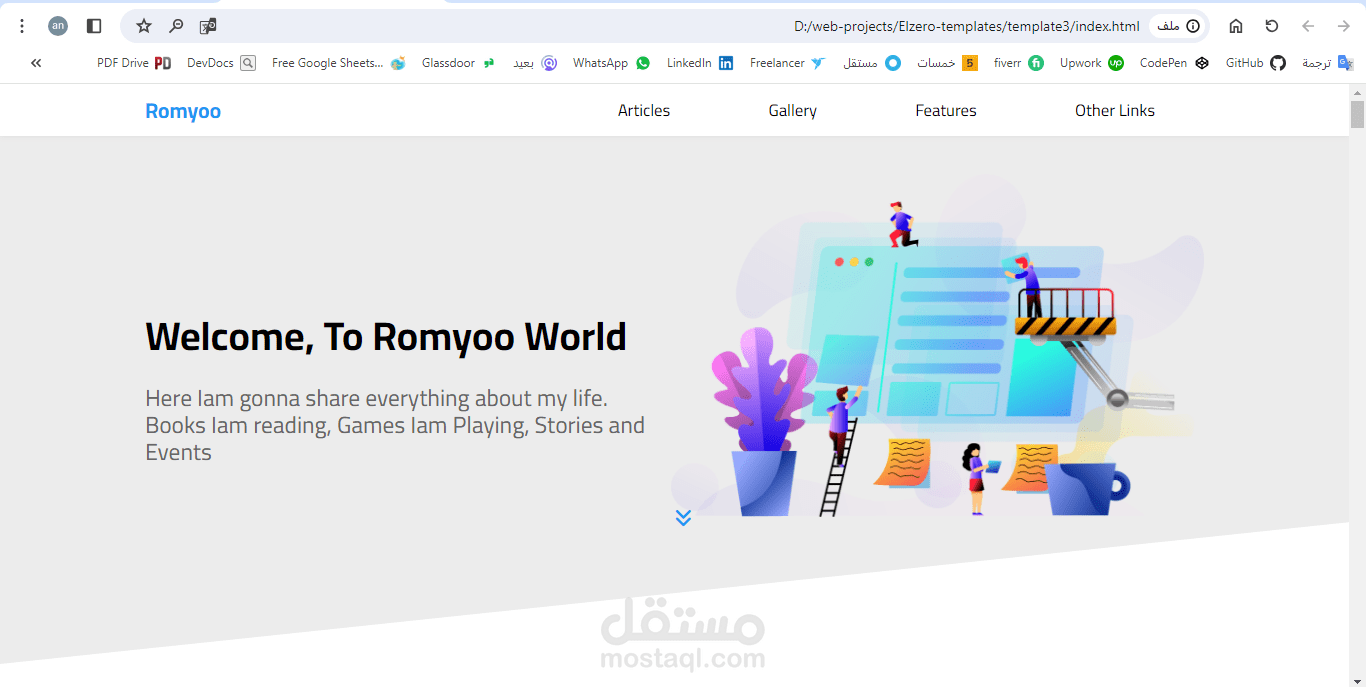Go to the browser home page icon

(x=1236, y=26)
